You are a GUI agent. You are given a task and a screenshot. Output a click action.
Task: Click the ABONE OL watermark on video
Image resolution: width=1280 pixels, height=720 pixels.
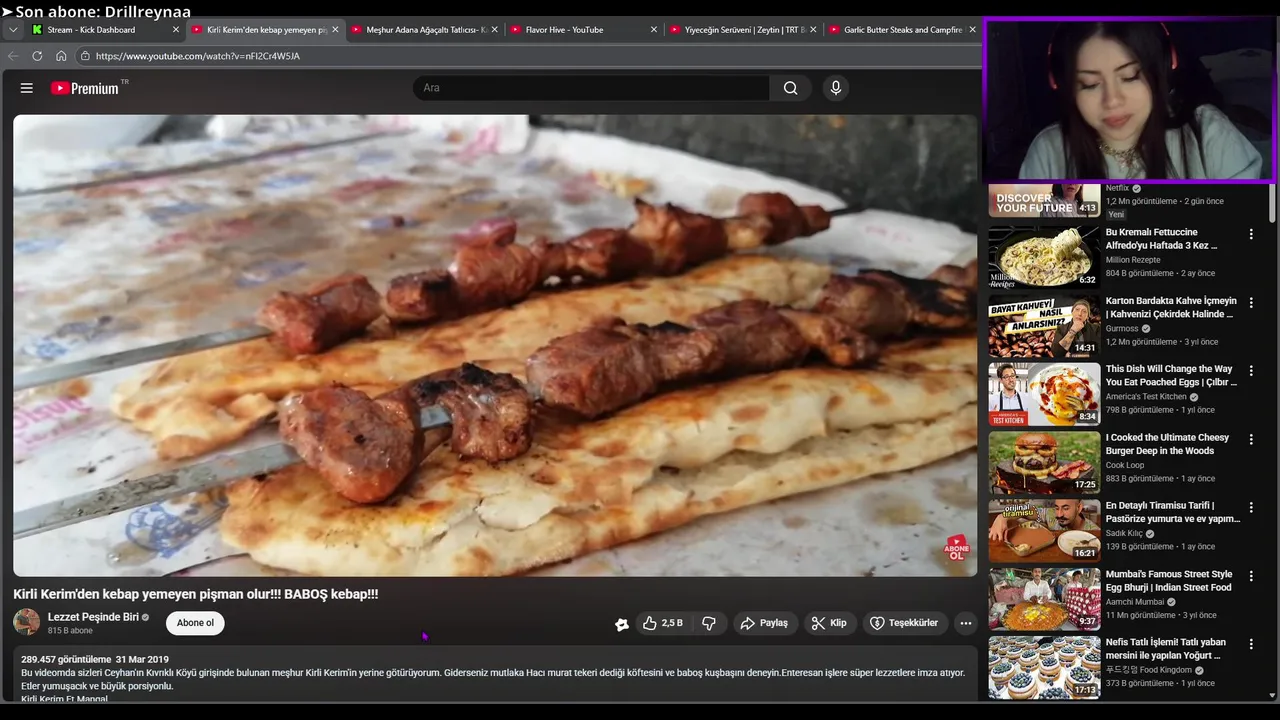(x=957, y=548)
